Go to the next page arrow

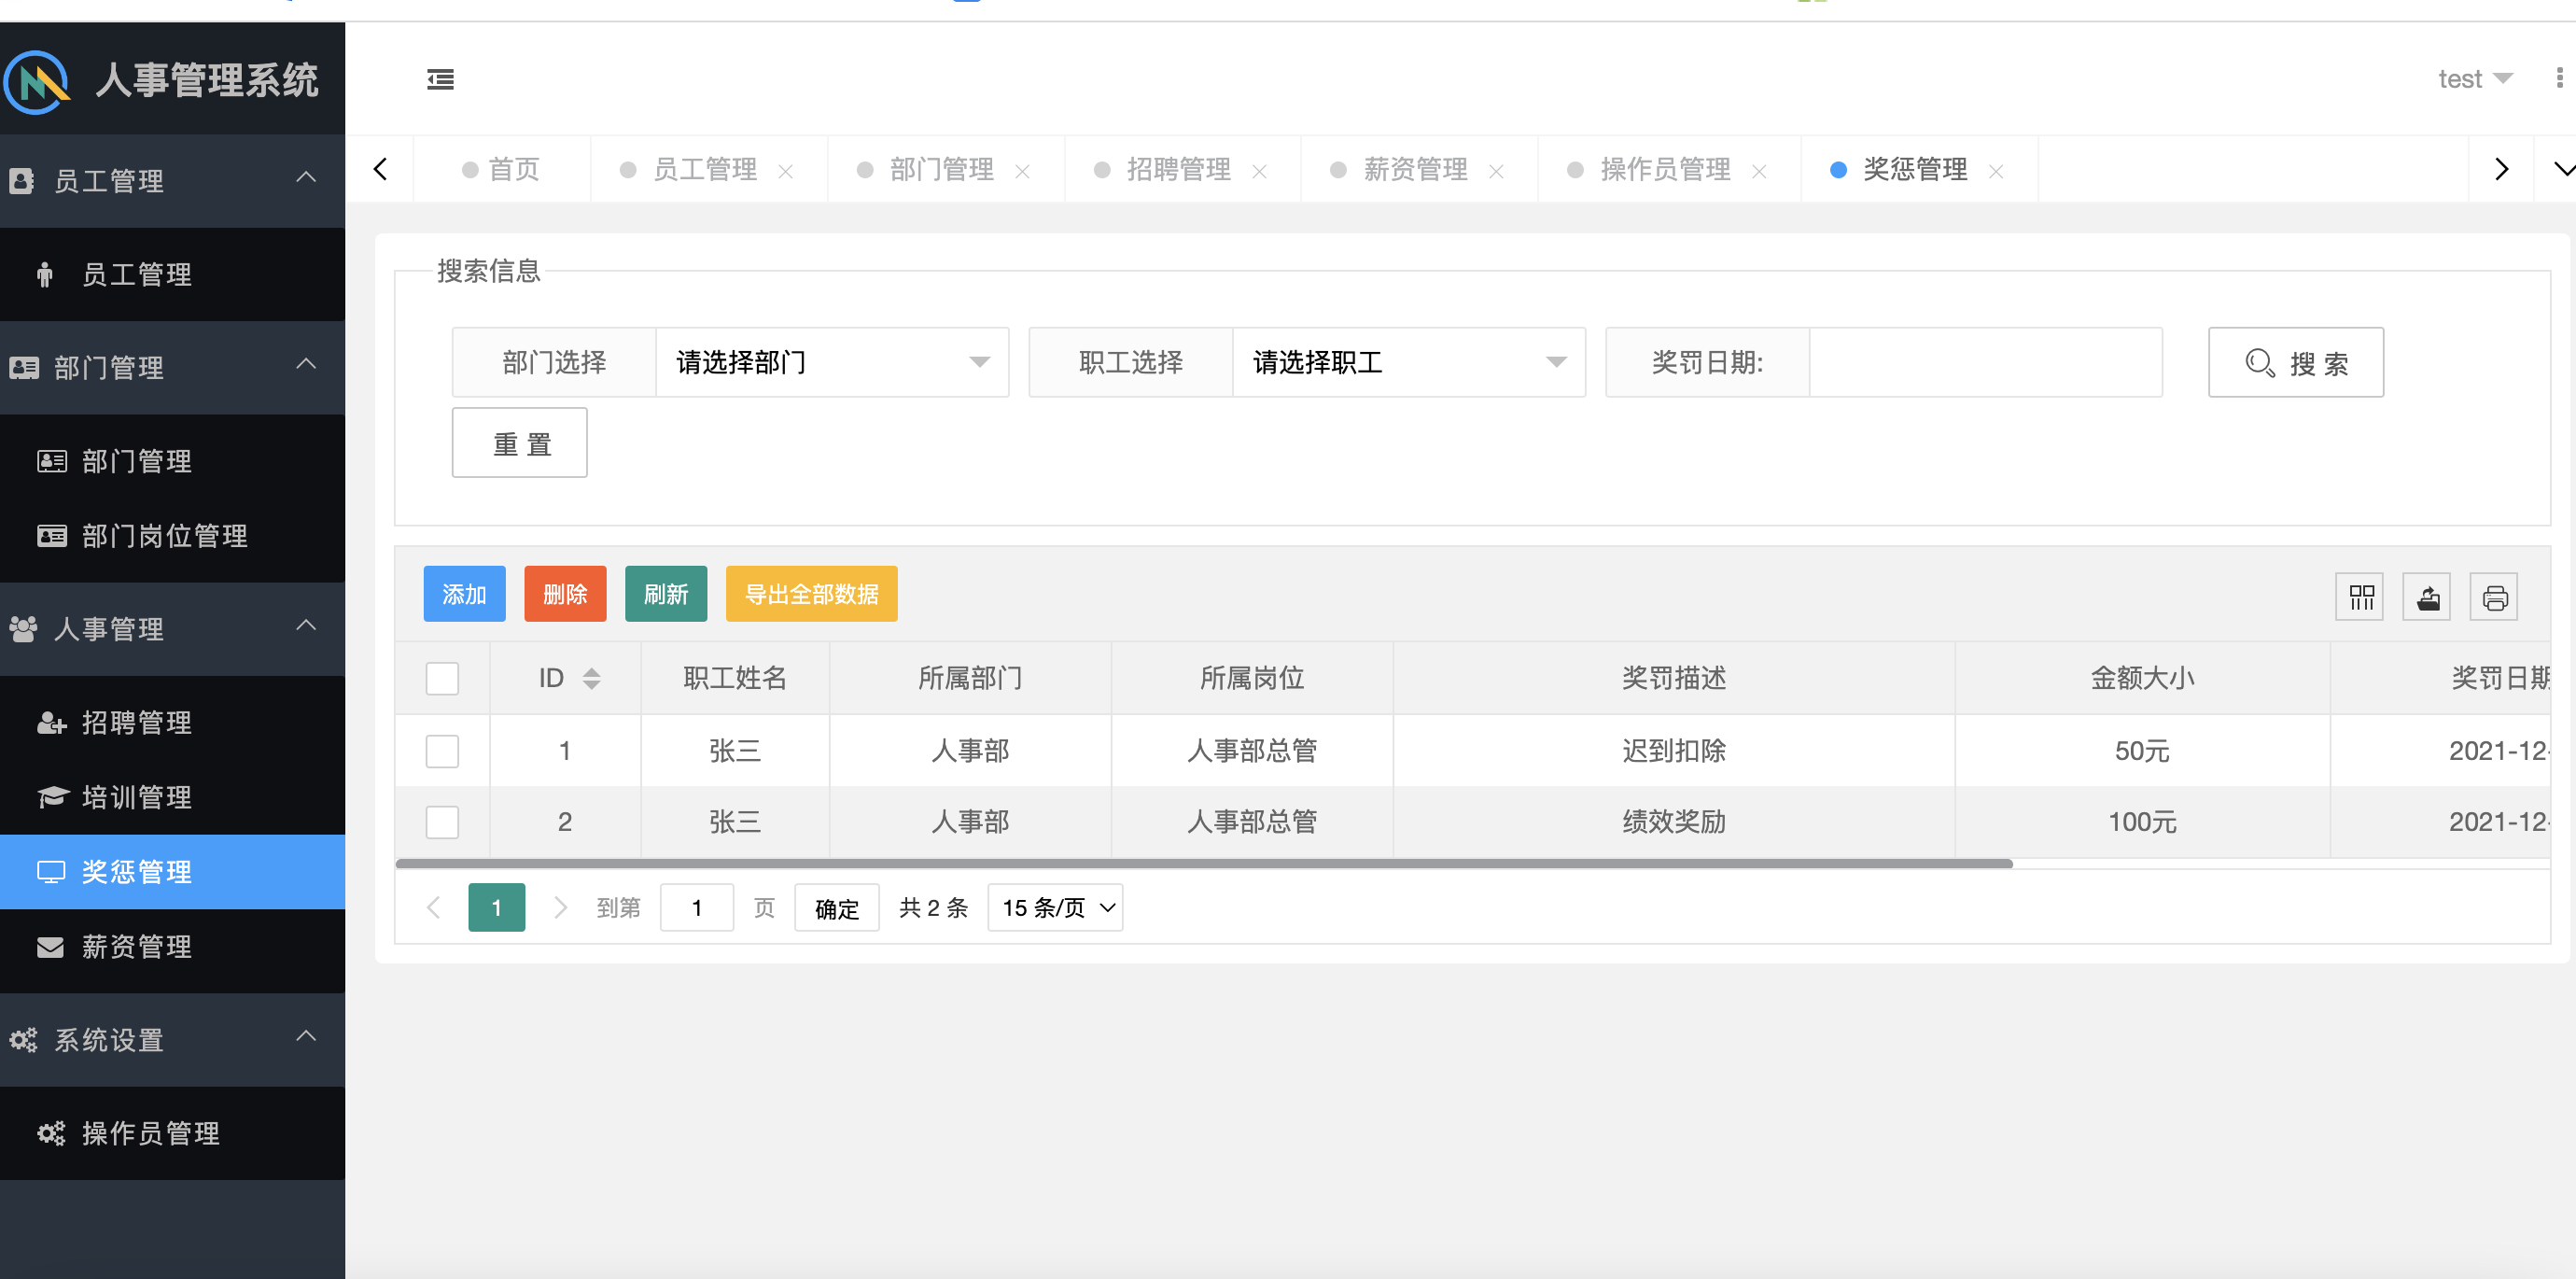click(560, 907)
